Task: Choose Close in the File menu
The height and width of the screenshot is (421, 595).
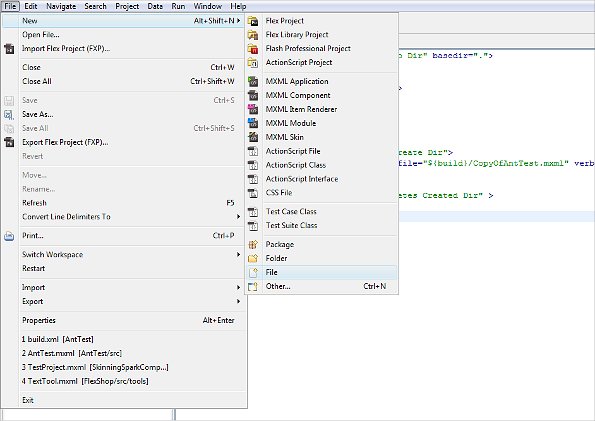Action: pos(124,68)
